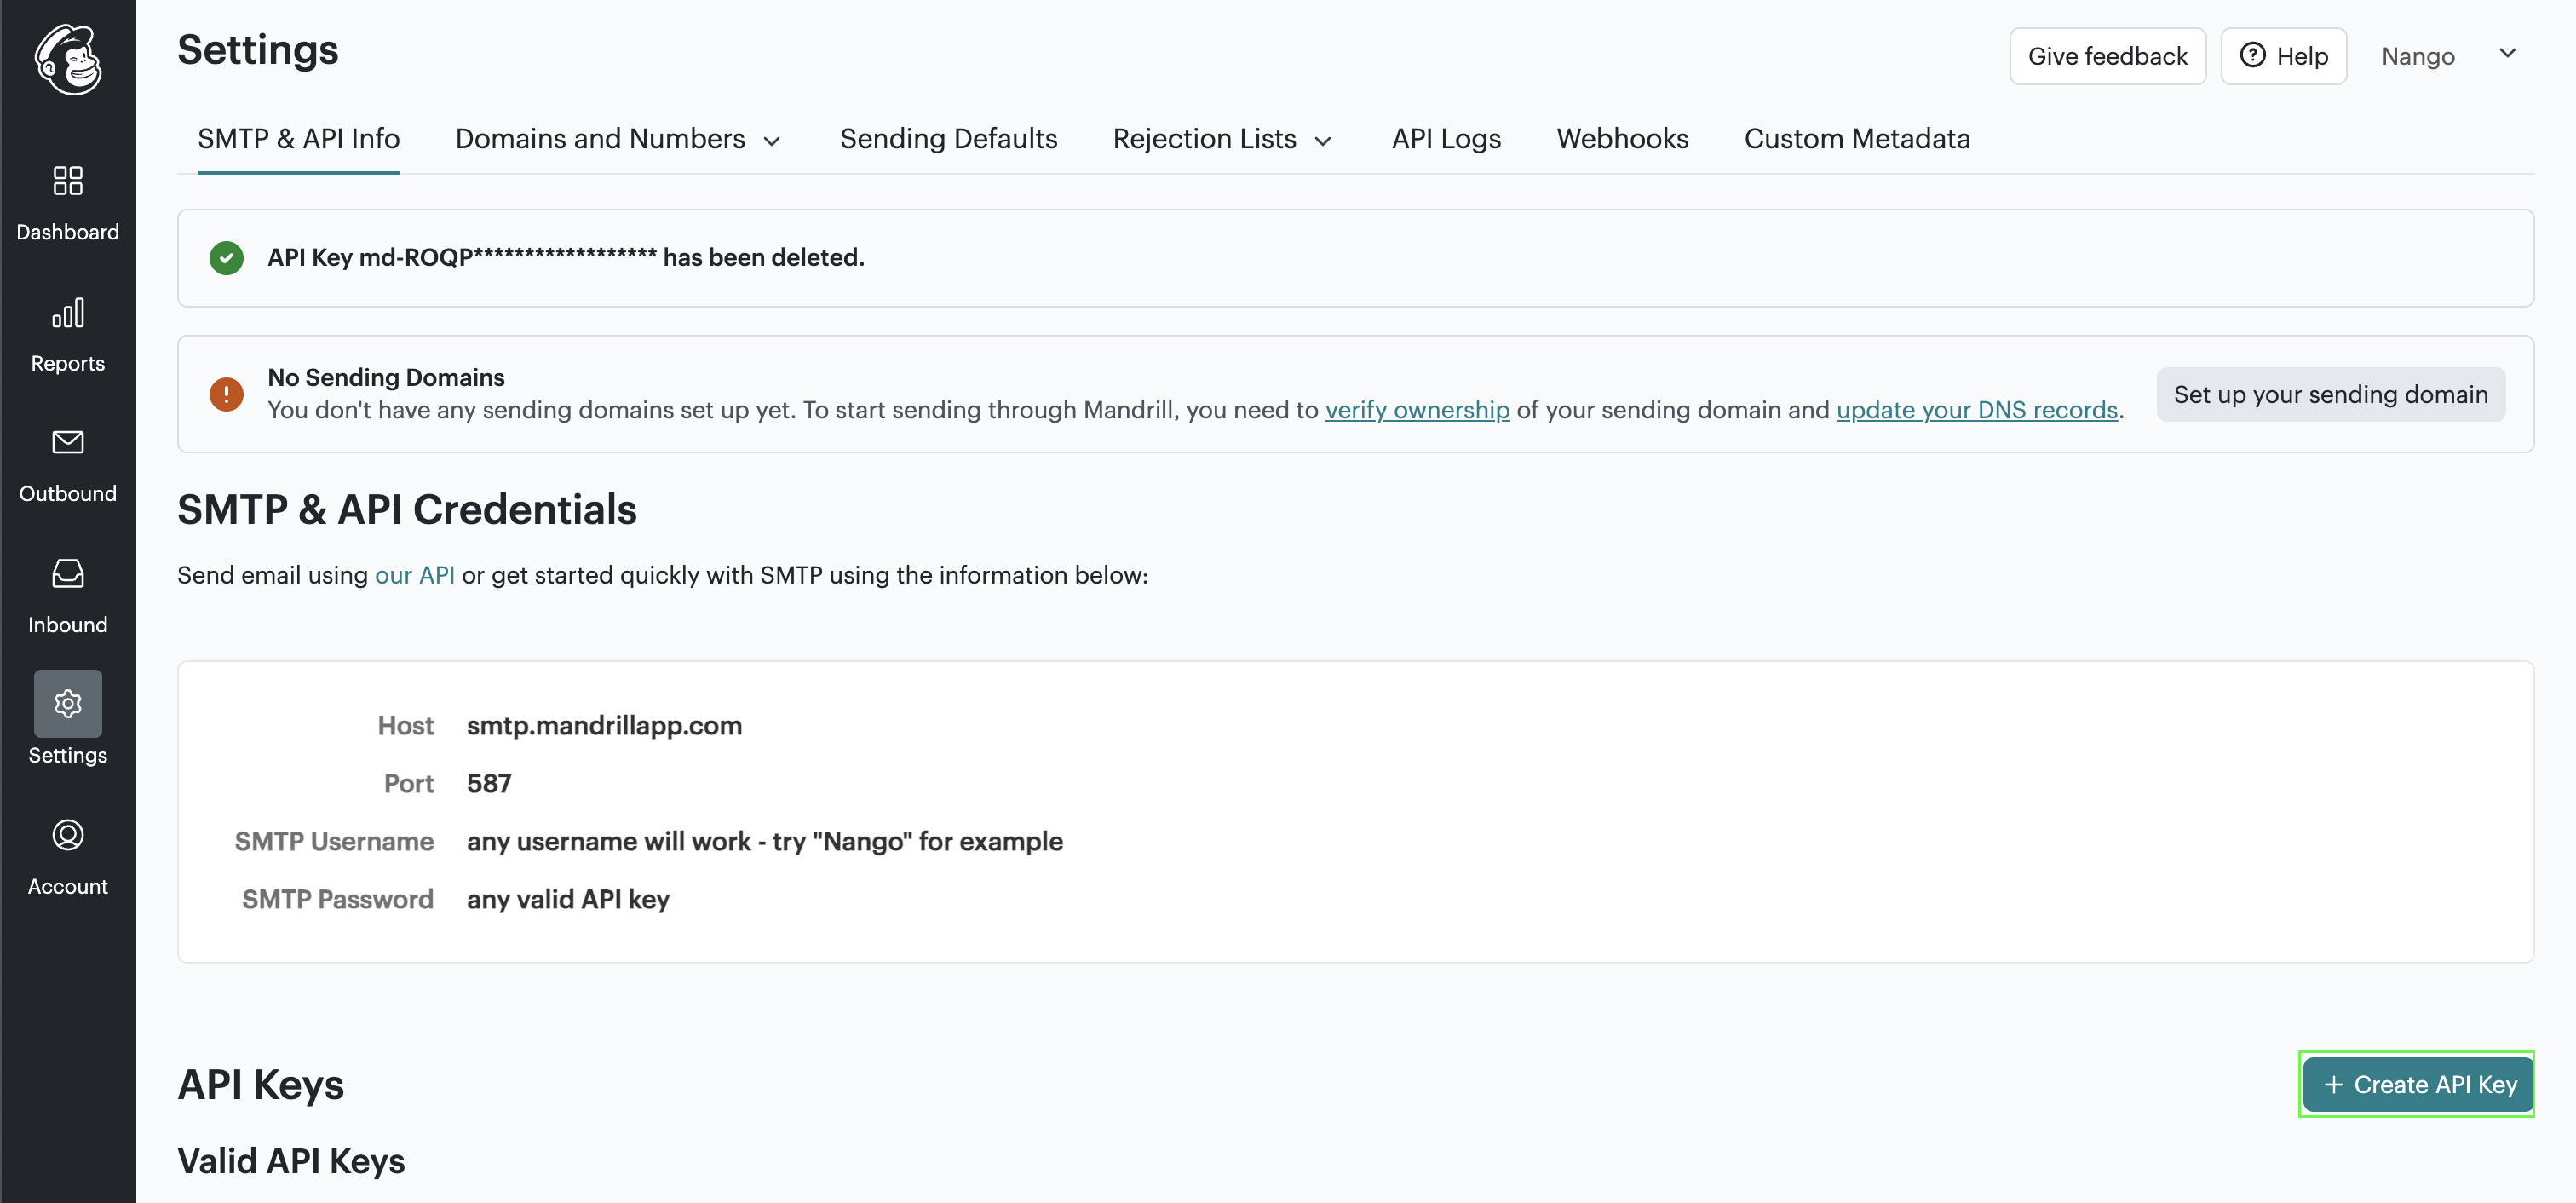Image resolution: width=2576 pixels, height=1203 pixels.
Task: Switch to the SMTP & API Info tab
Action: (x=299, y=139)
